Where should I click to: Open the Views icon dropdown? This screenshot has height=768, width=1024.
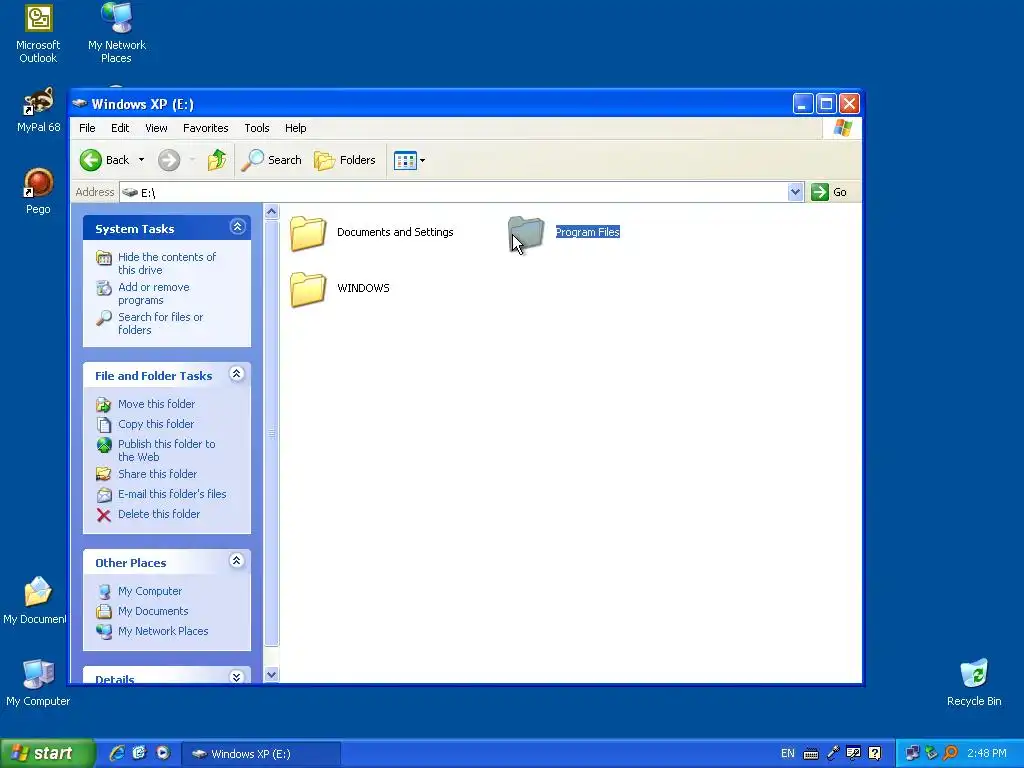409,160
